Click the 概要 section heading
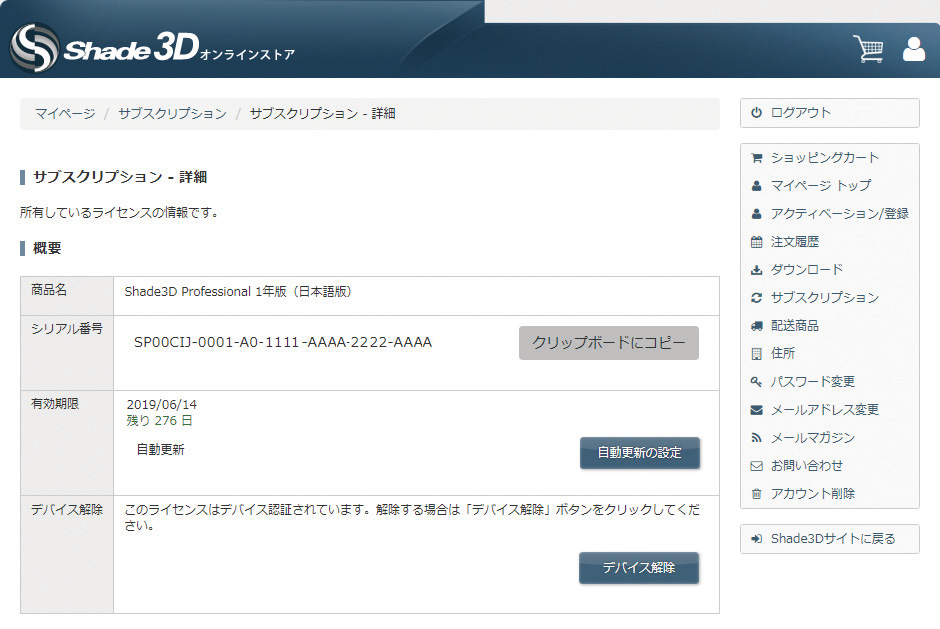 [x=47, y=248]
